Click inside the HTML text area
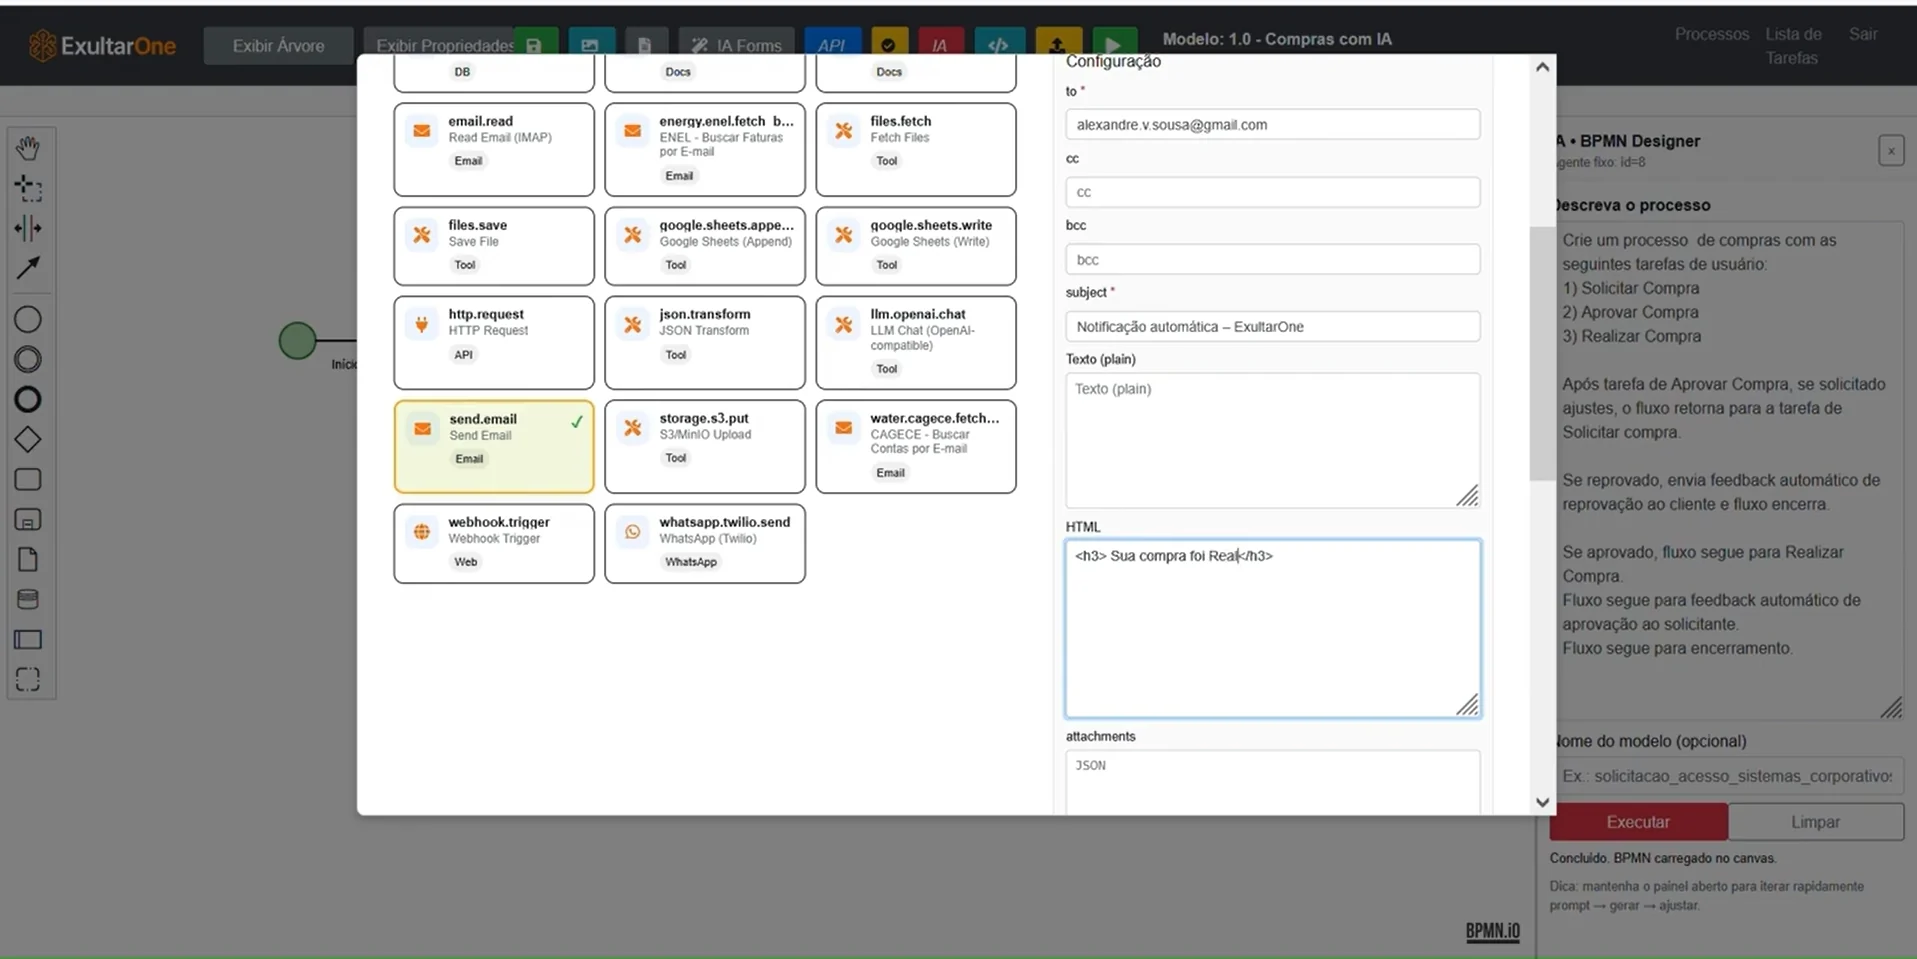The width and height of the screenshot is (1917, 959). pos(1272,628)
